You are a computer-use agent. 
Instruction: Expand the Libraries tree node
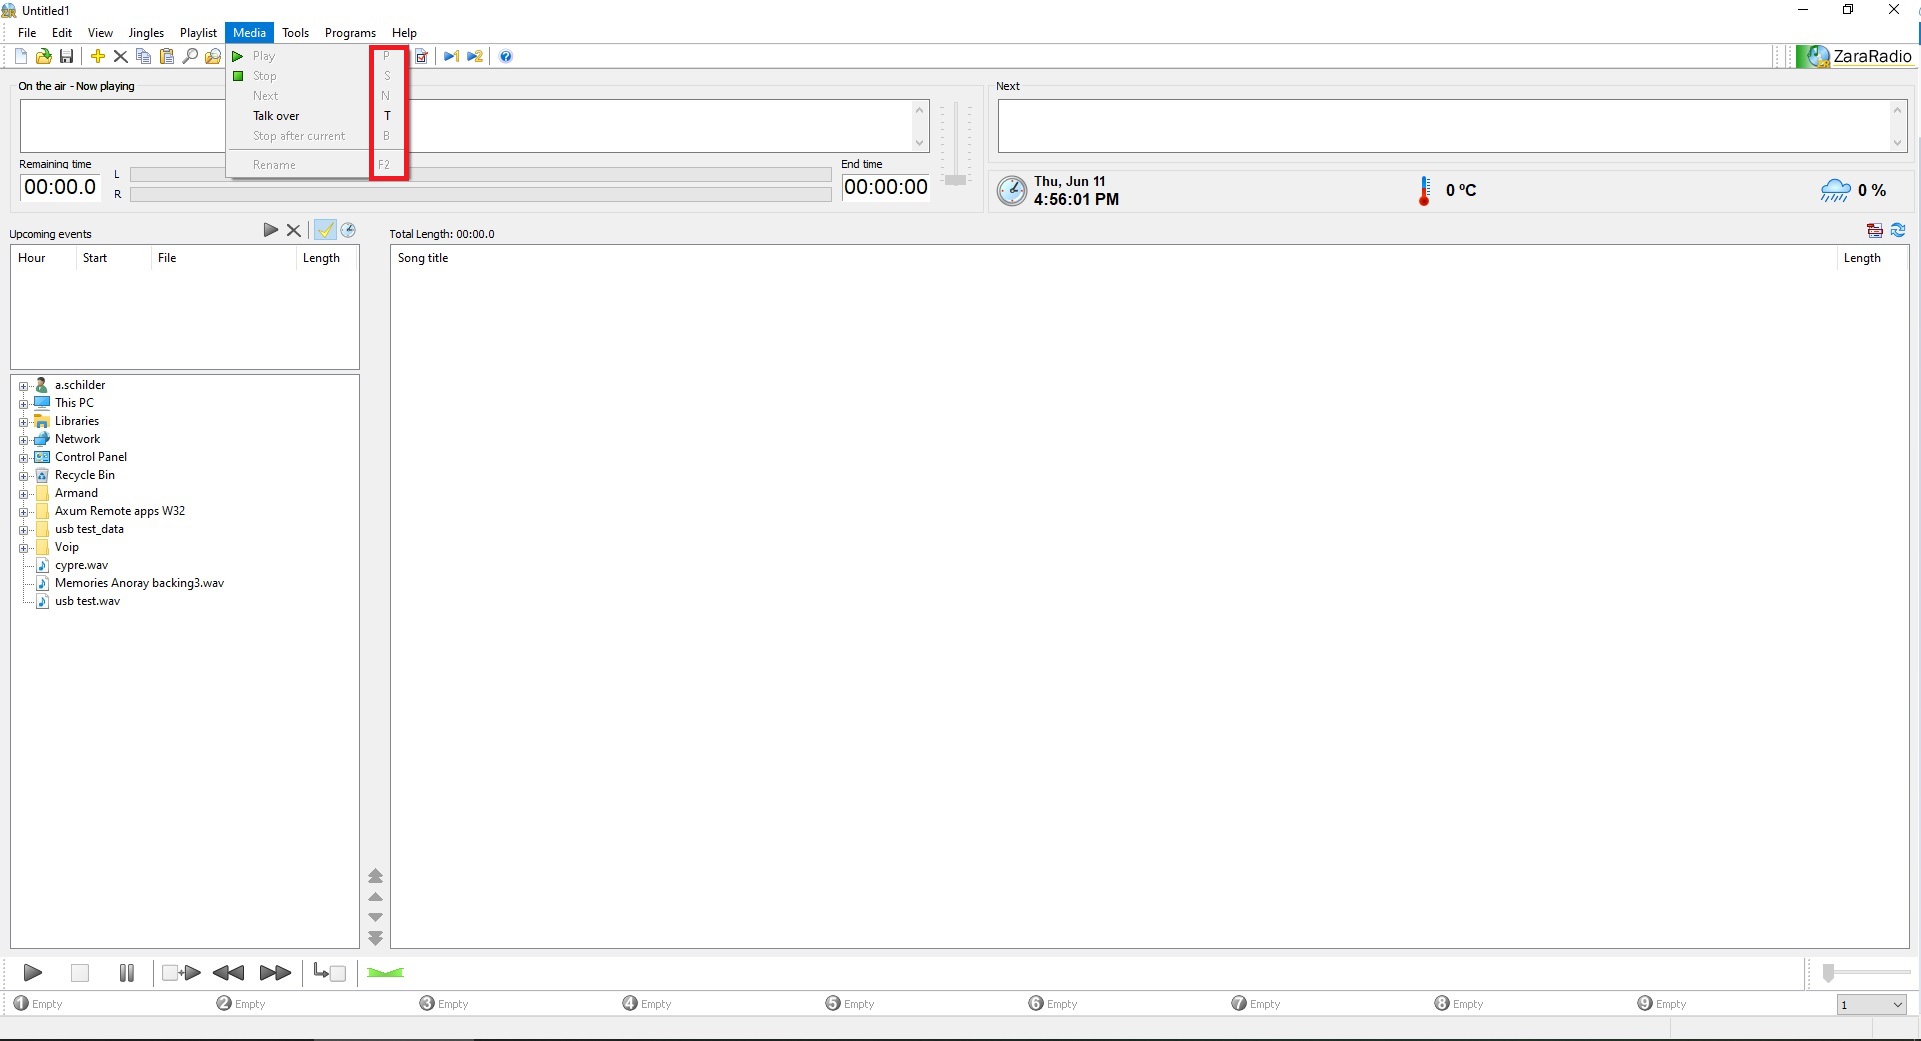coord(23,422)
